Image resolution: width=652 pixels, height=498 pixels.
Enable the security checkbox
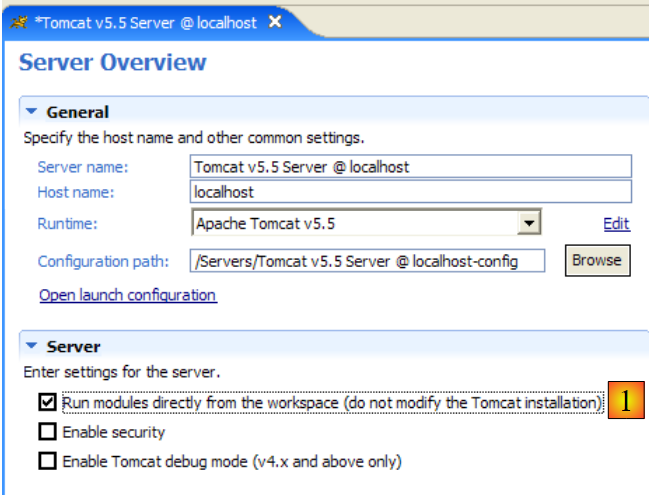pos(47,433)
